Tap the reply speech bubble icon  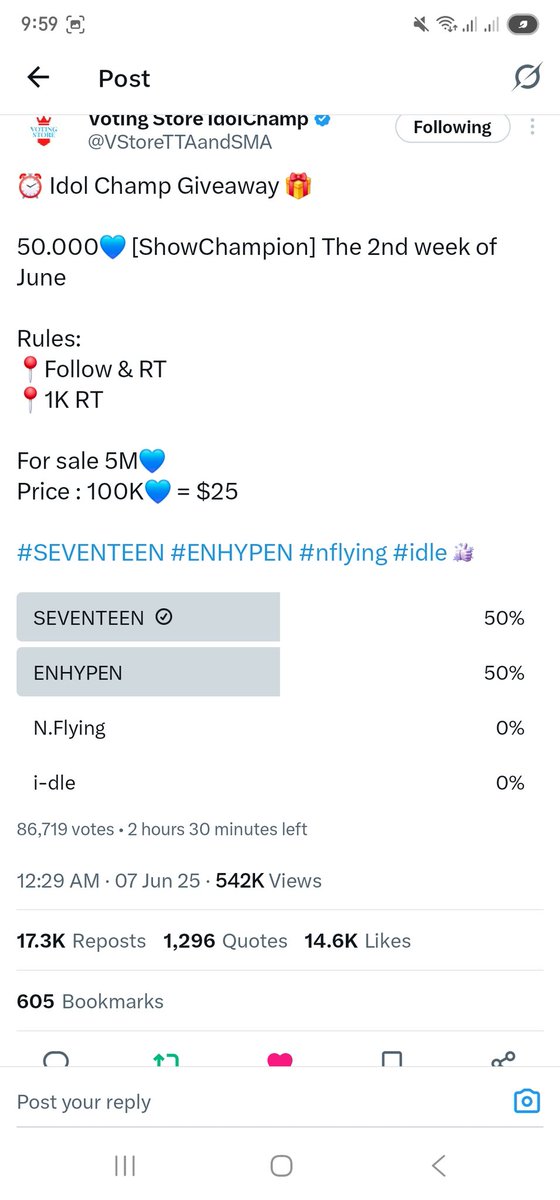tap(57, 1059)
